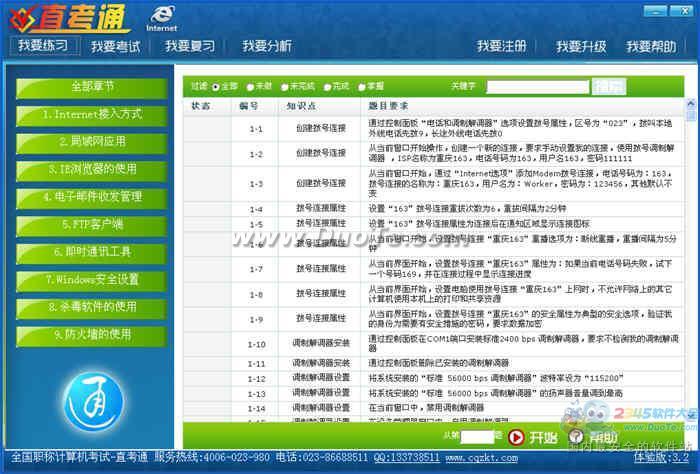
Task: Click the red play icon beside 开始
Action: pyautogui.click(x=516, y=437)
